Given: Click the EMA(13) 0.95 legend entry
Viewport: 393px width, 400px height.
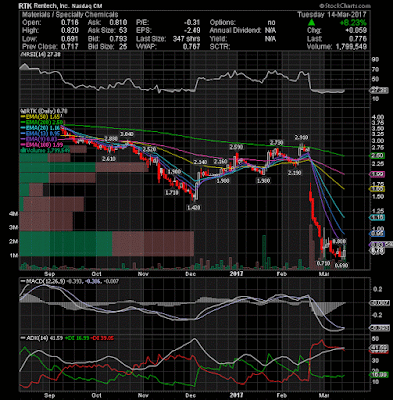Looking at the screenshot, I should pos(41,134).
